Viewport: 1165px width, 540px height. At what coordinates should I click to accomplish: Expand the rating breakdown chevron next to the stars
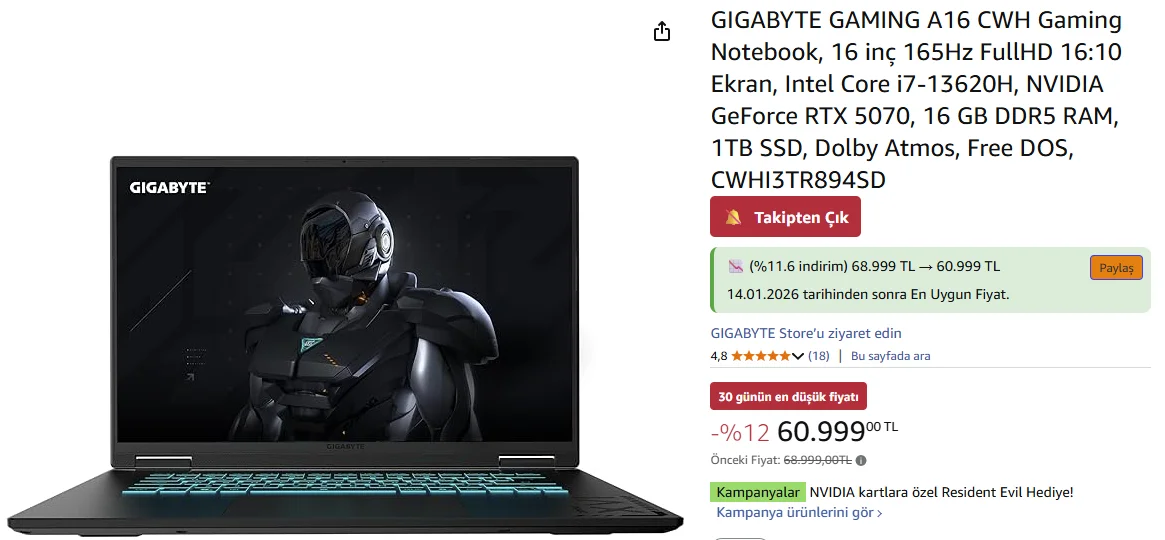pos(798,357)
